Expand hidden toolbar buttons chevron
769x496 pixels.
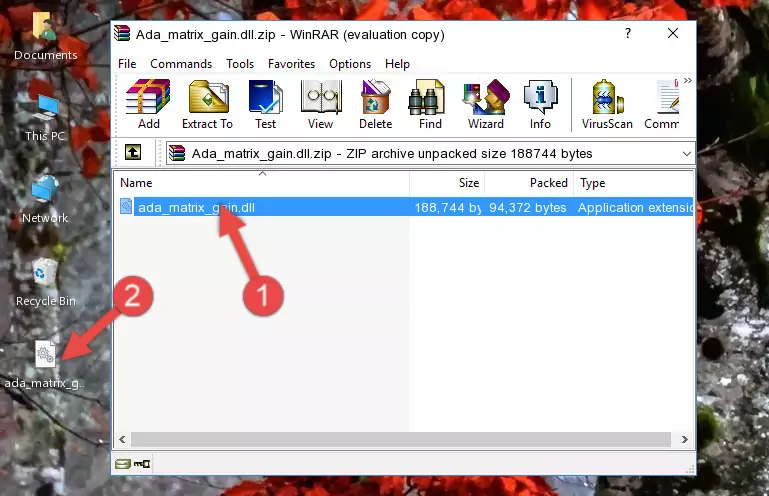coord(688,80)
